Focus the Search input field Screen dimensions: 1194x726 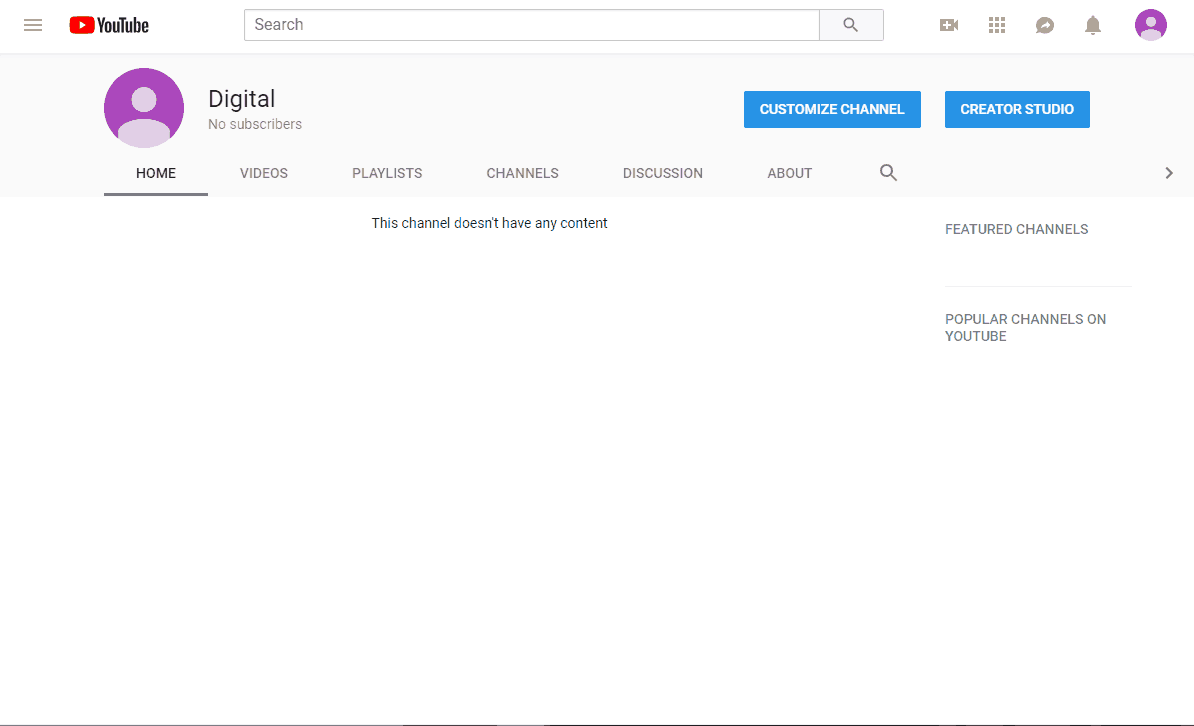pyautogui.click(x=532, y=25)
